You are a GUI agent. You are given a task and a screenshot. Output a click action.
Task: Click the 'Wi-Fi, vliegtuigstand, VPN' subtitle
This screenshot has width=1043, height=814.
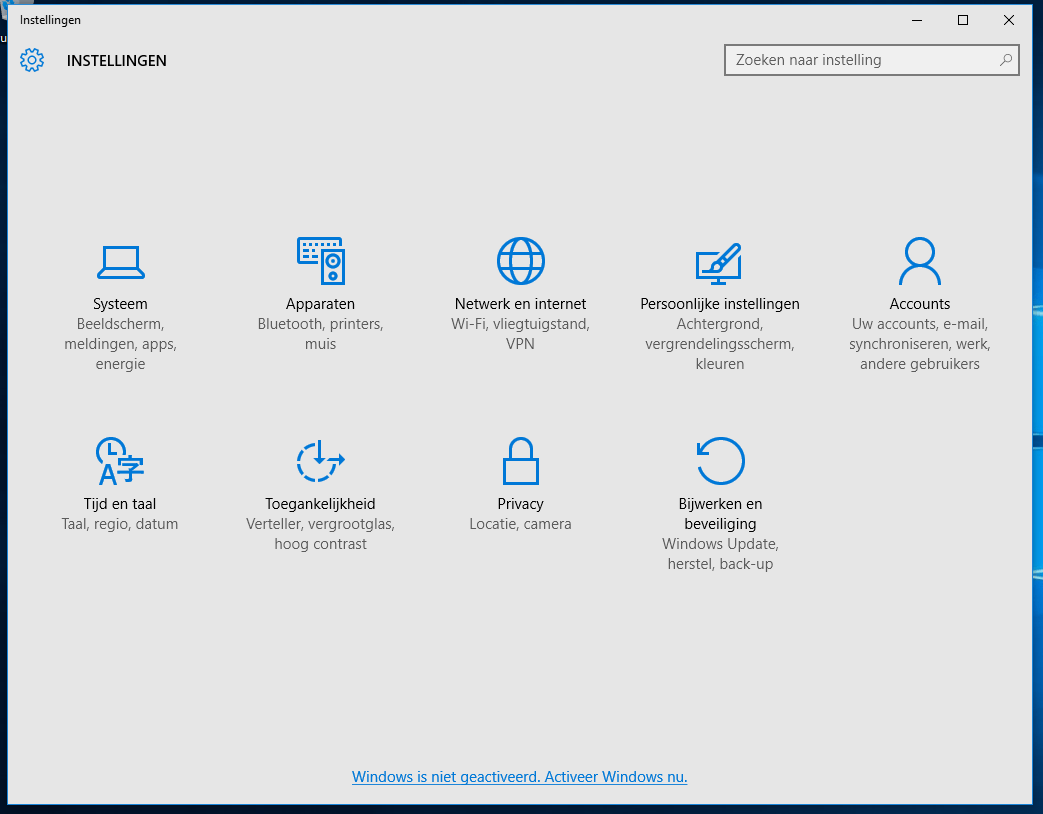[520, 333]
